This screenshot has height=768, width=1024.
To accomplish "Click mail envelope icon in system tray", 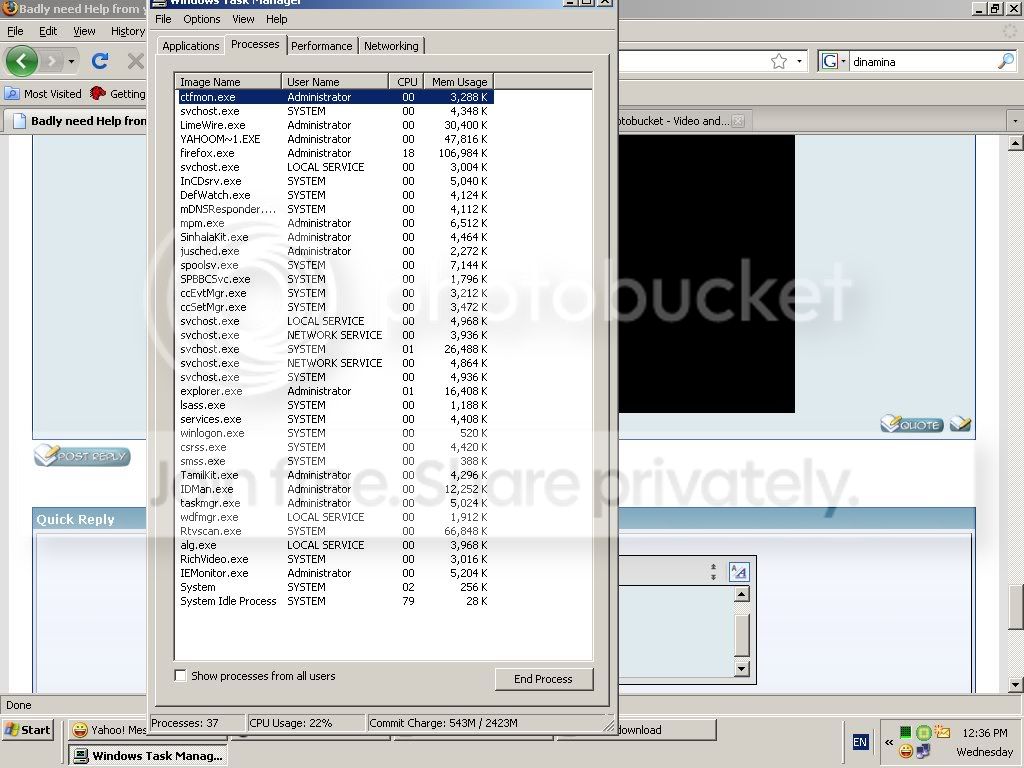I will (942, 732).
